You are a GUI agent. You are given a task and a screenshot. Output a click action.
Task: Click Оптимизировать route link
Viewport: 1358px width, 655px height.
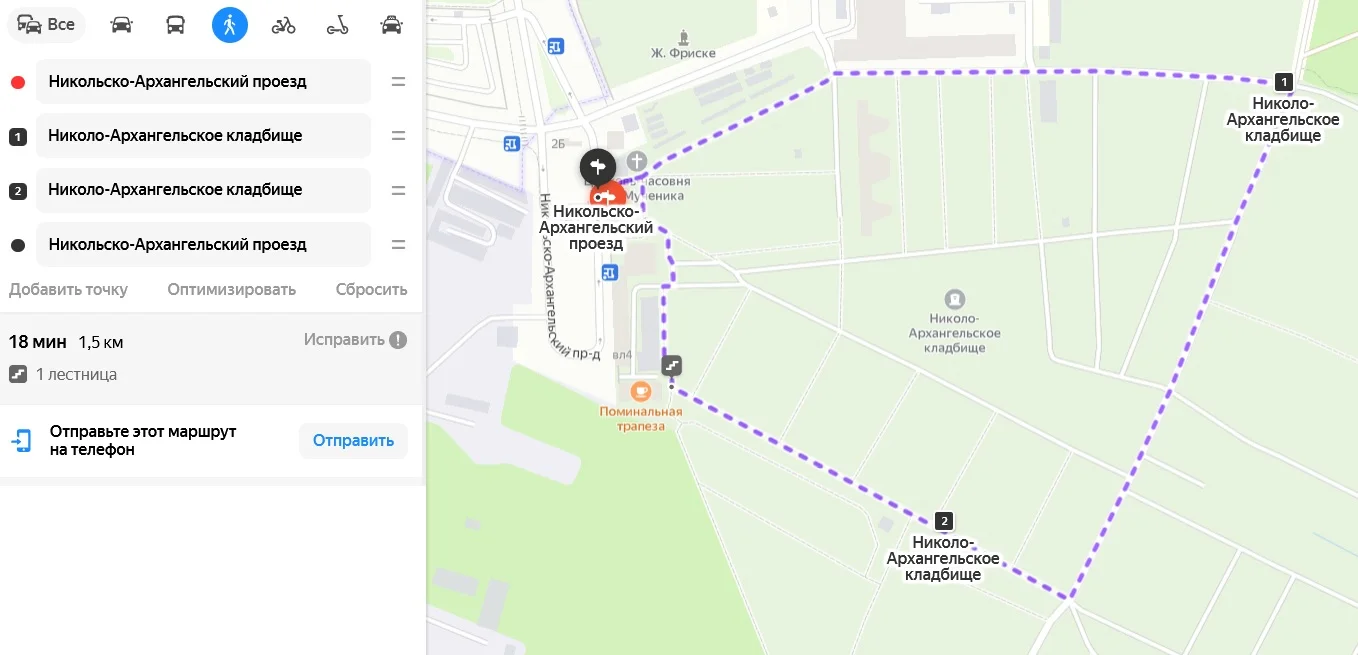coord(232,289)
